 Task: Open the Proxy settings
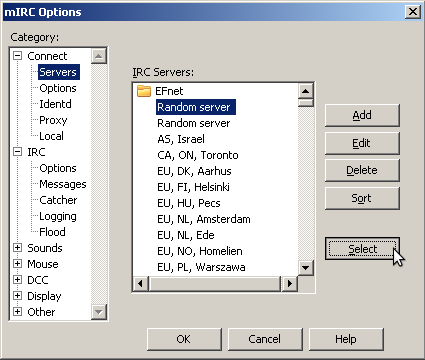point(53,120)
